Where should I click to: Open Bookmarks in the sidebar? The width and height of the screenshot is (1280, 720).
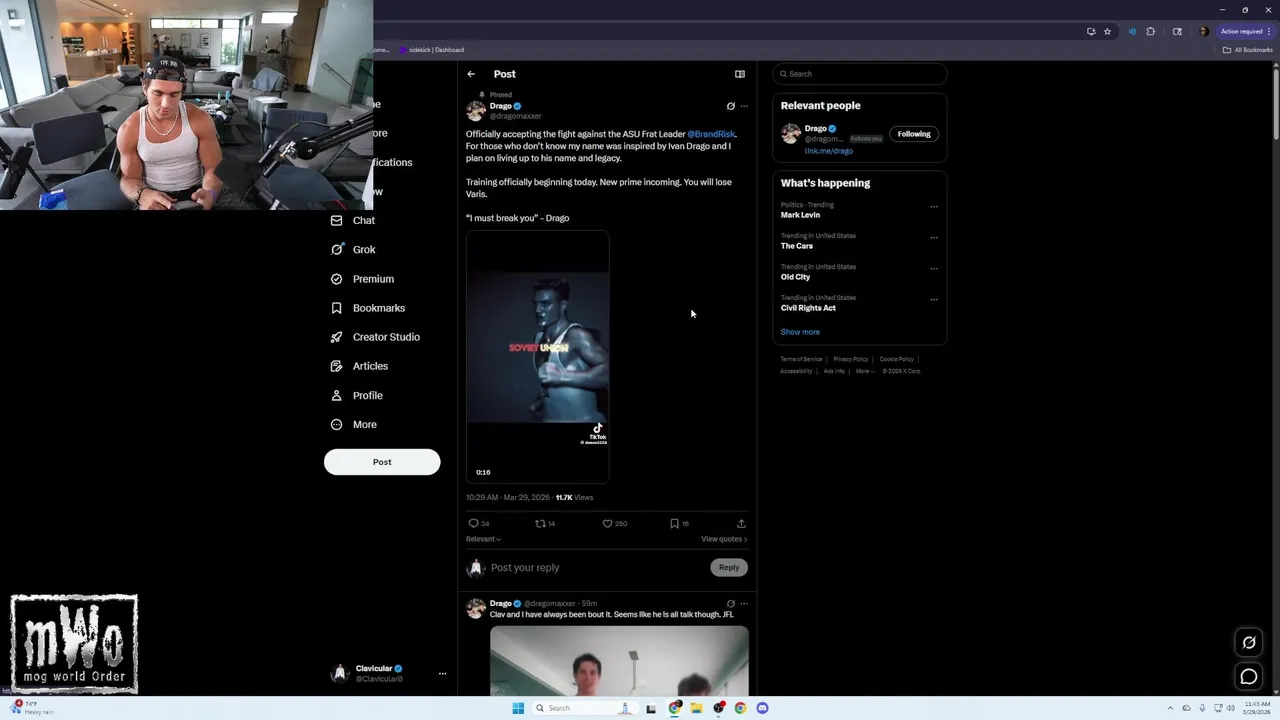[x=367, y=308]
